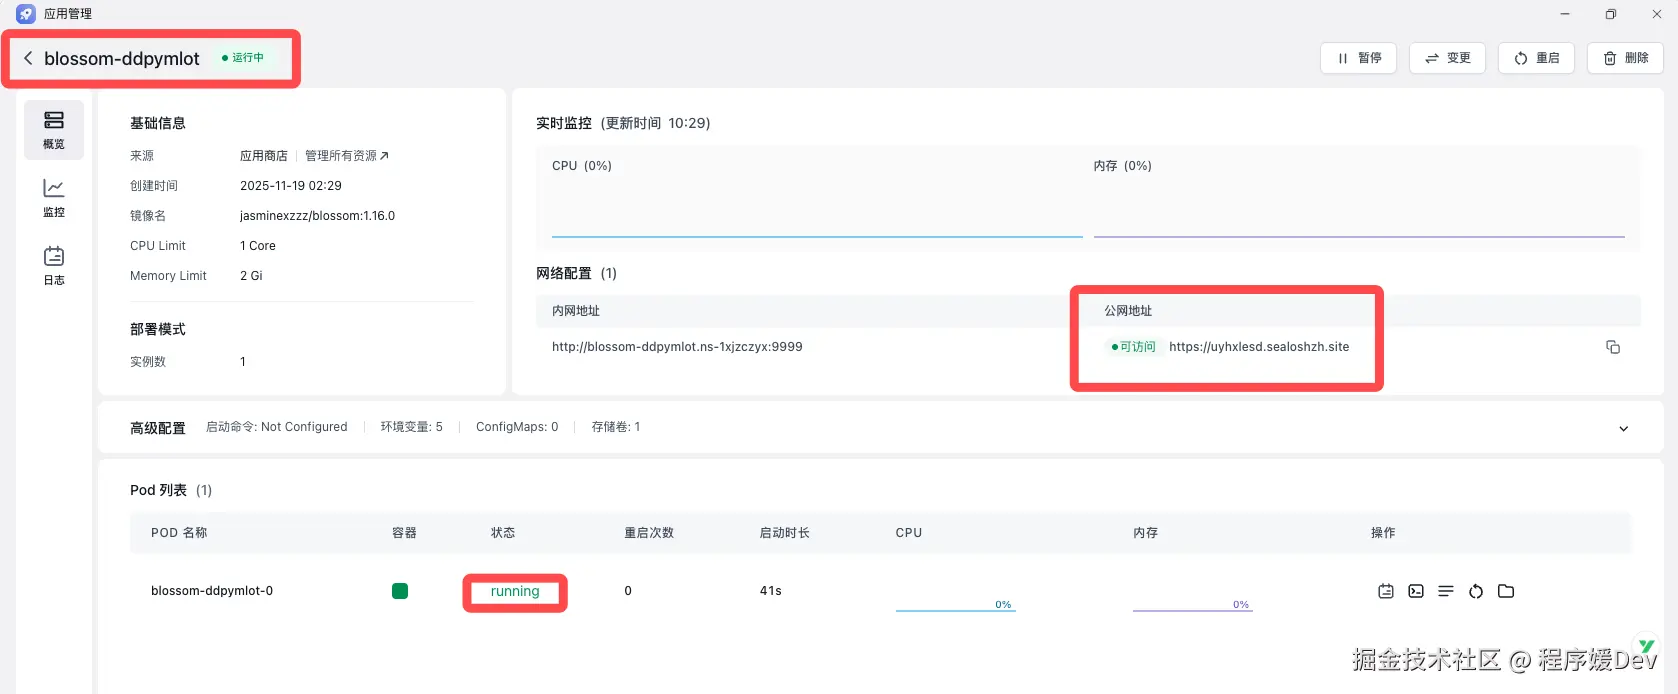Go back using the left arrow beside blossom-ddpymlot
1678x694 pixels.
[x=28, y=58]
